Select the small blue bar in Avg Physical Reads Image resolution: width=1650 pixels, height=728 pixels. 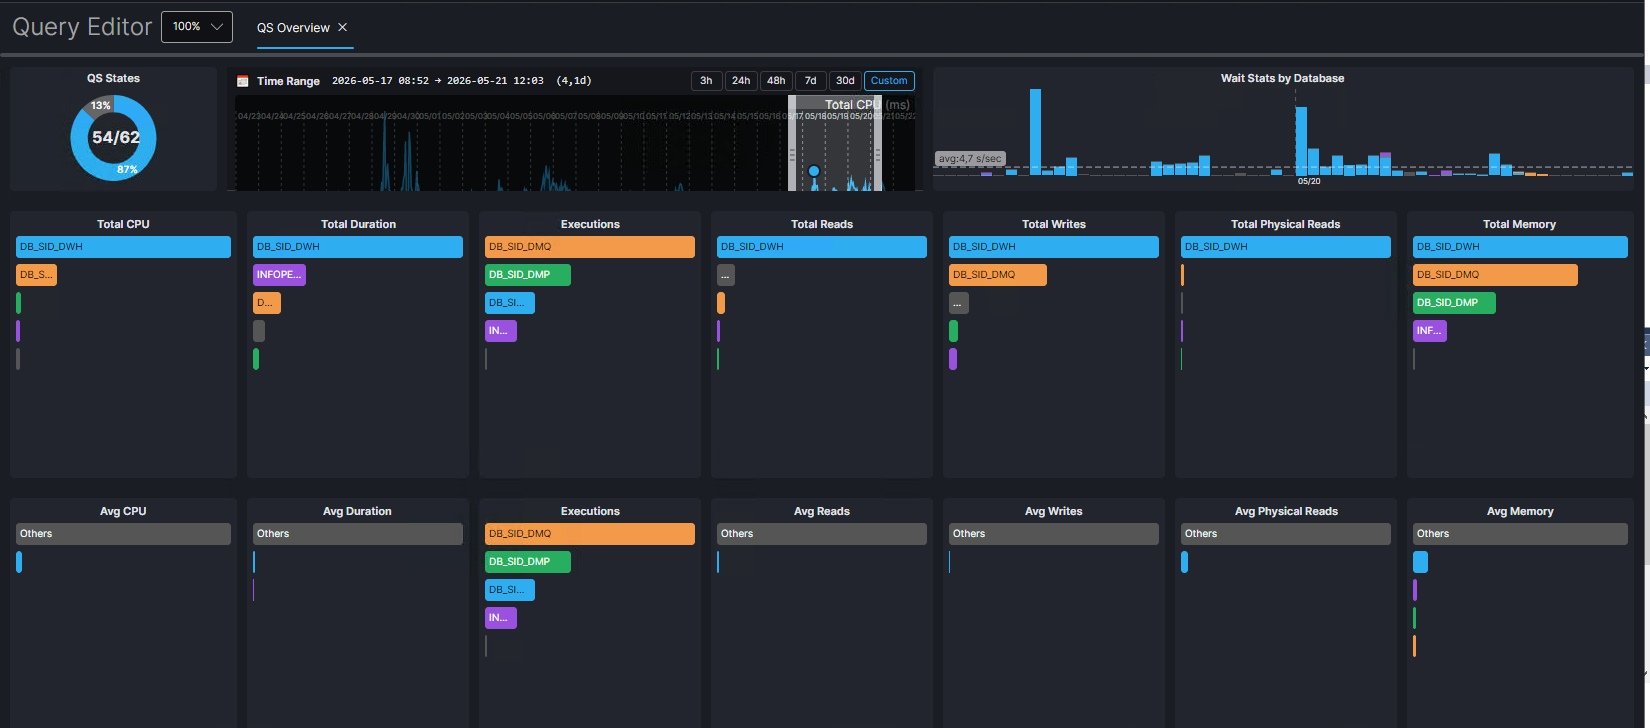point(1185,562)
